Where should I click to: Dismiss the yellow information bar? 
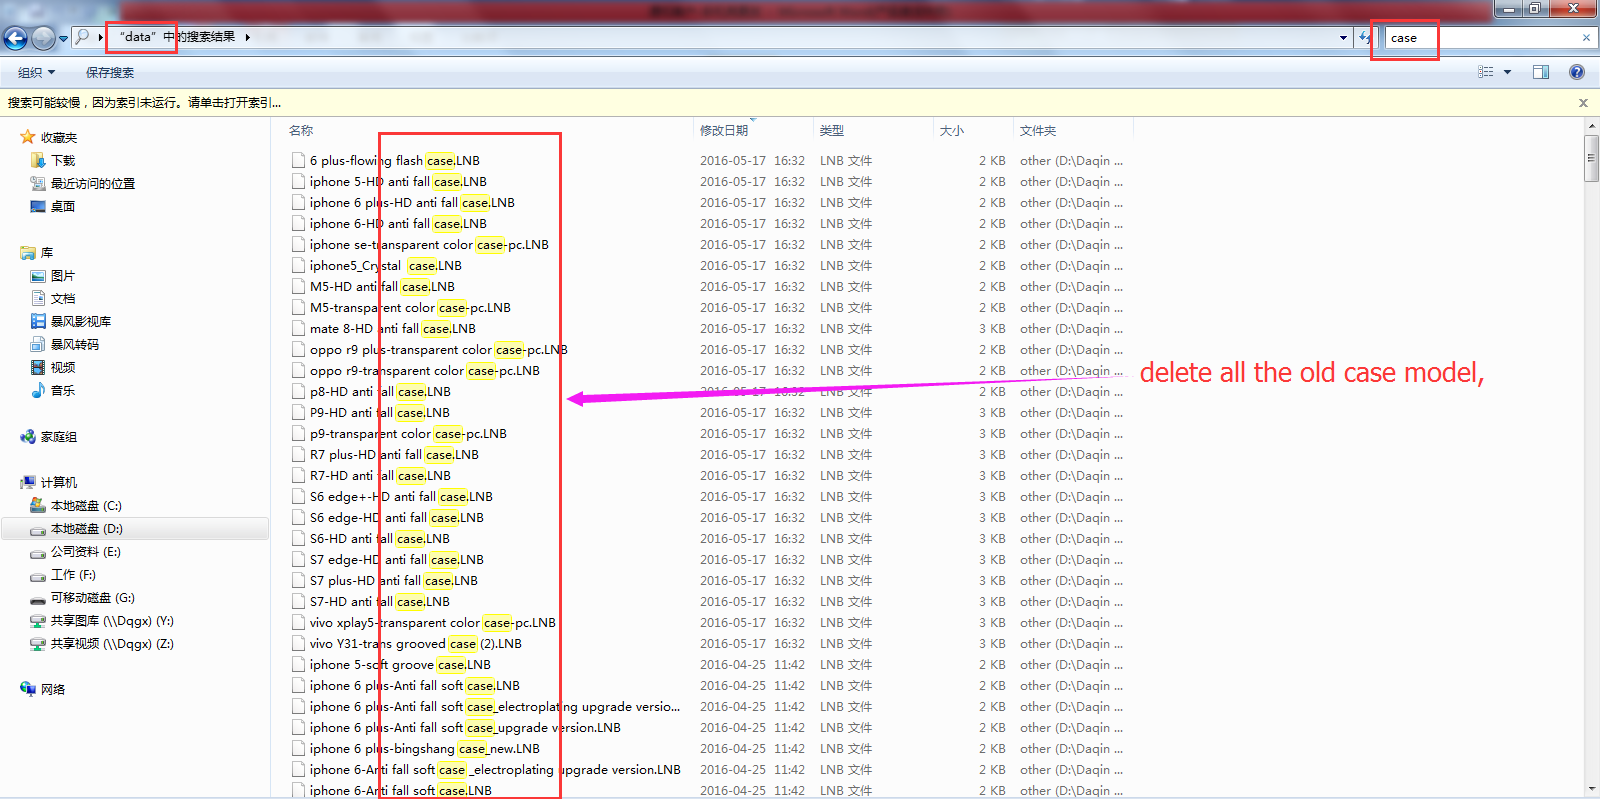[x=1583, y=103]
